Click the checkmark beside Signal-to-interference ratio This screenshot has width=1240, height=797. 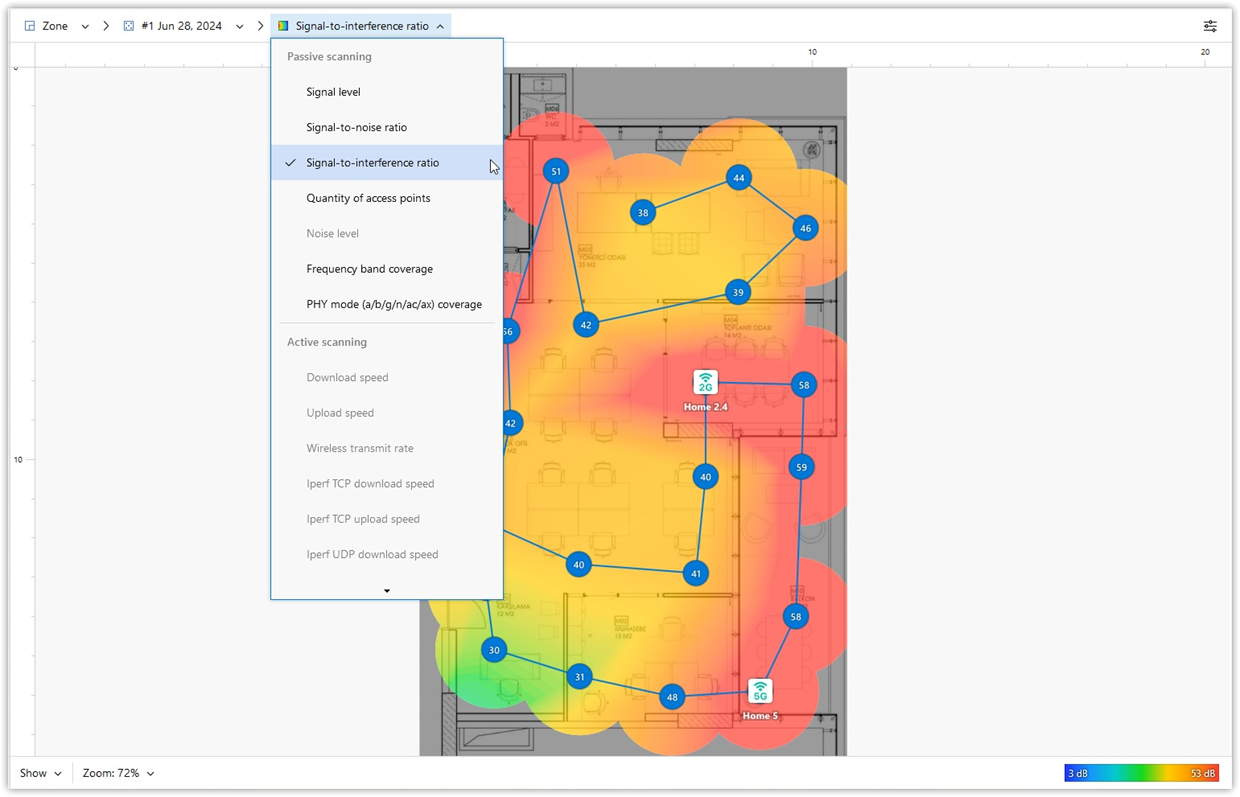coord(289,162)
